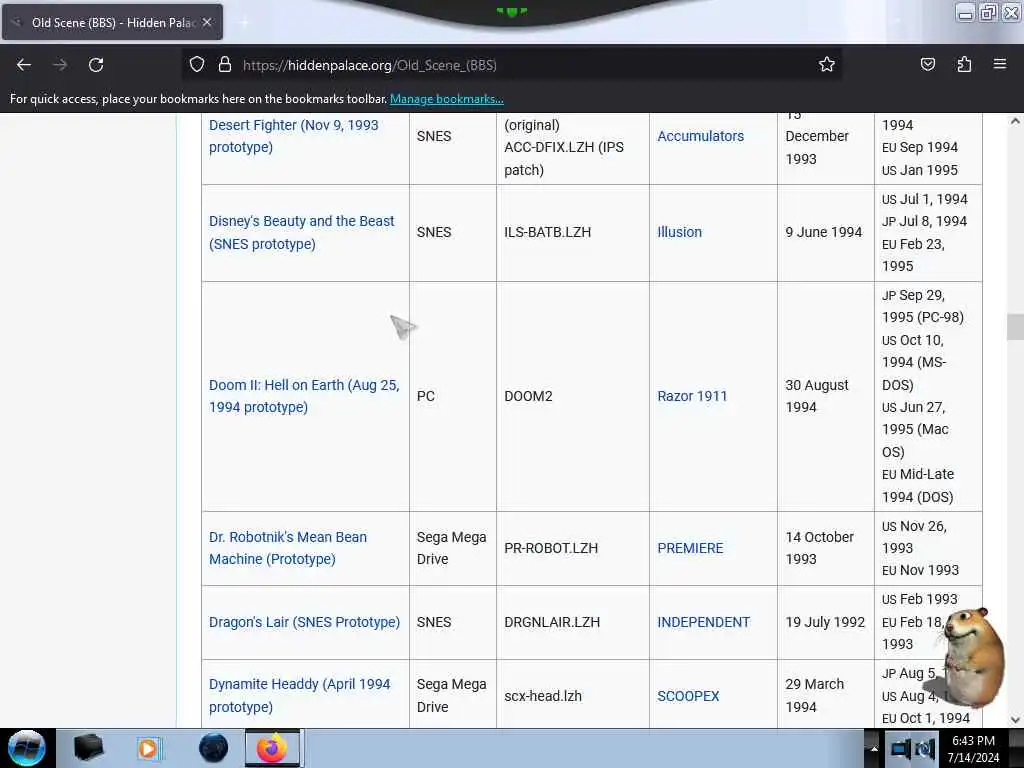The height and width of the screenshot is (768, 1024).
Task: Select the DOOM2 filename cell
Action: (x=573, y=396)
